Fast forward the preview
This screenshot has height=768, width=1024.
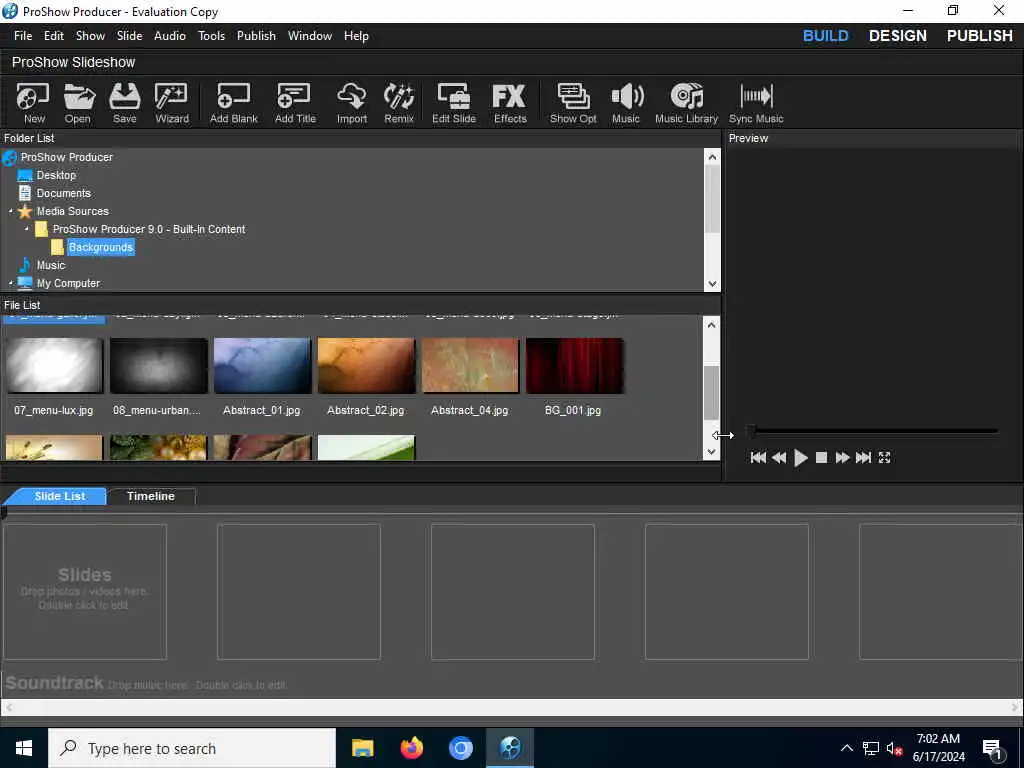point(842,458)
